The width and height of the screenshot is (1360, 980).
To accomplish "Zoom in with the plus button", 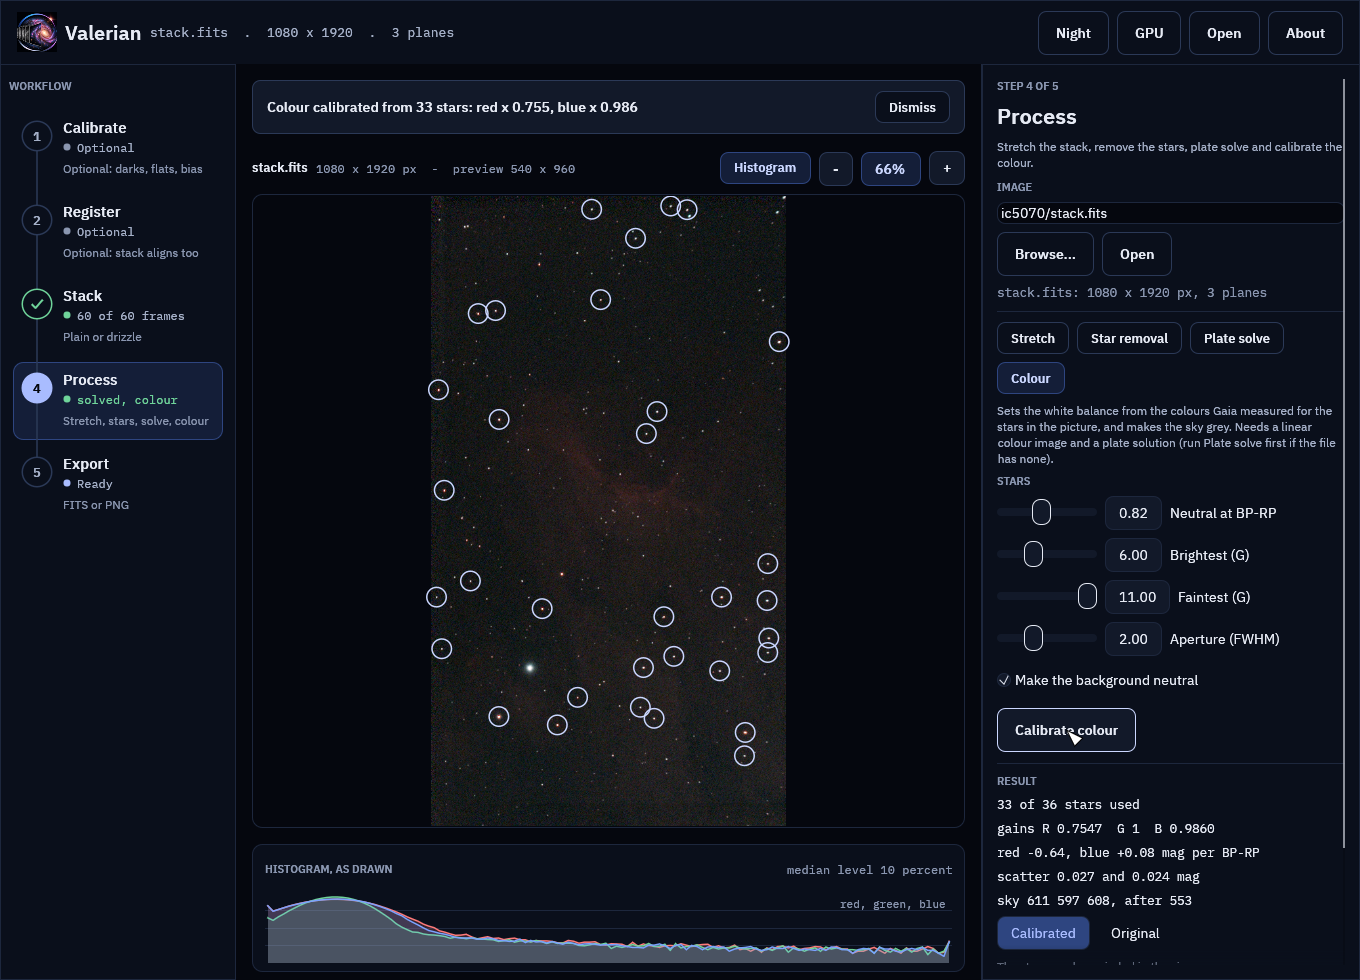I will 947,169.
